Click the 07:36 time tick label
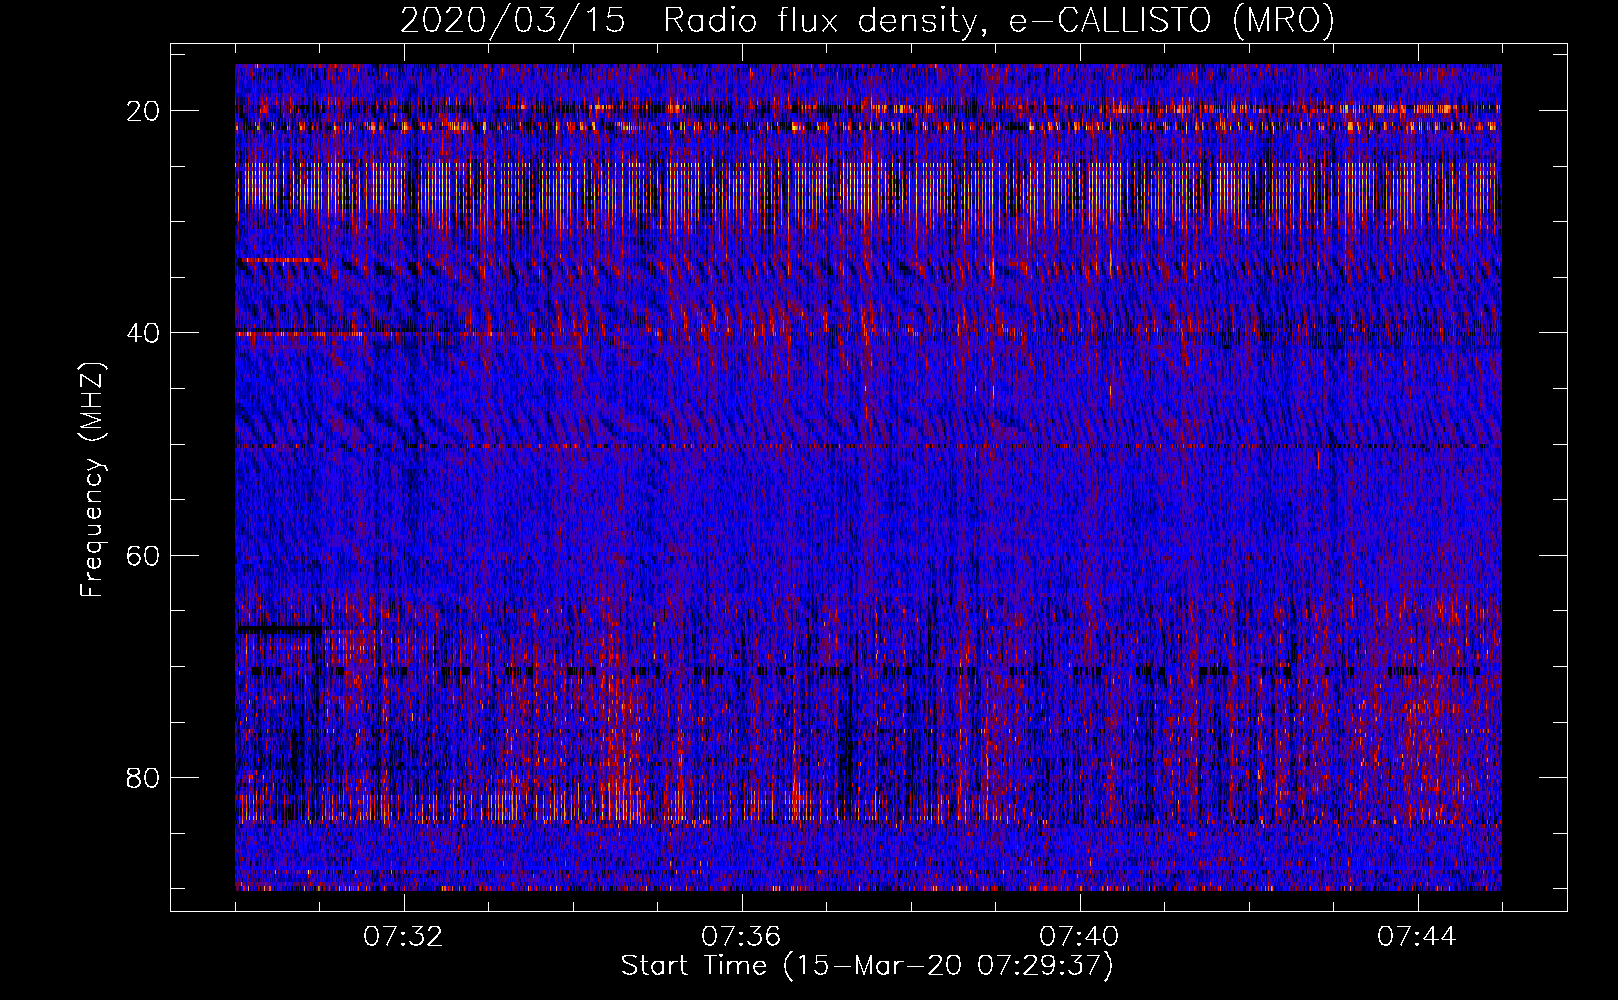Viewport: 1618px width, 1000px height. point(741,937)
